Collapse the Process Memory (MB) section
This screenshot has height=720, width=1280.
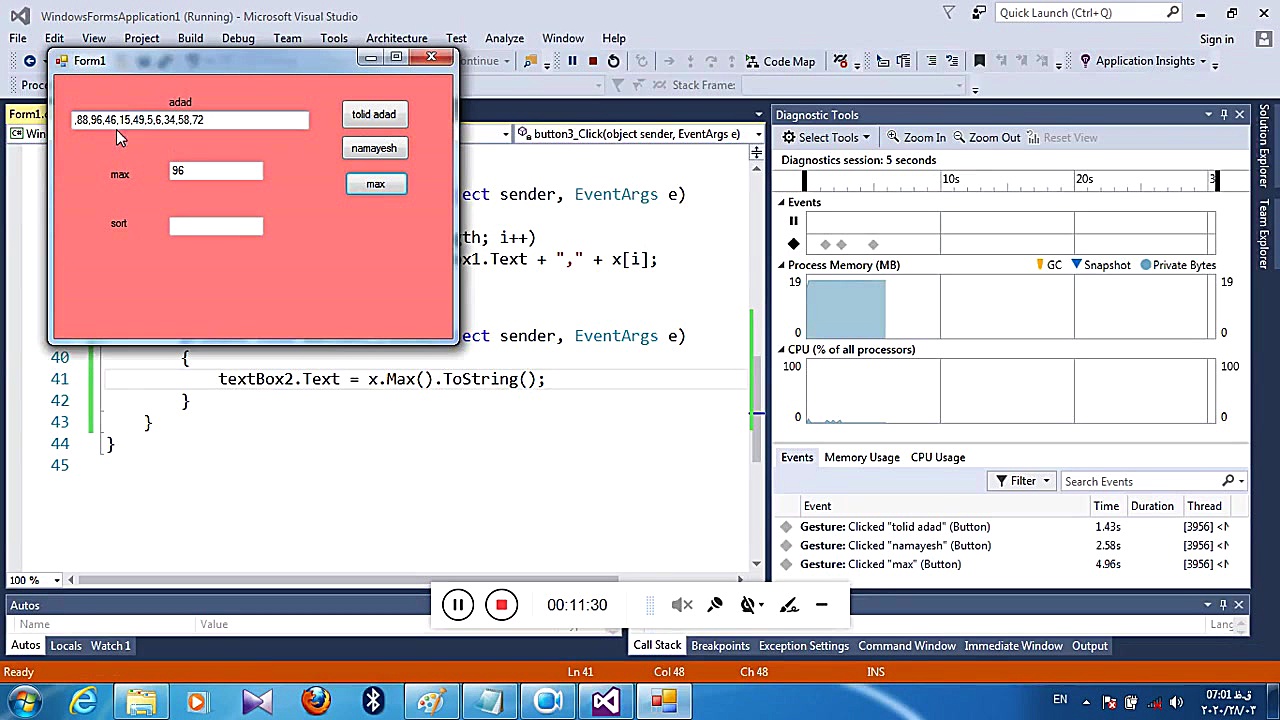(782, 266)
